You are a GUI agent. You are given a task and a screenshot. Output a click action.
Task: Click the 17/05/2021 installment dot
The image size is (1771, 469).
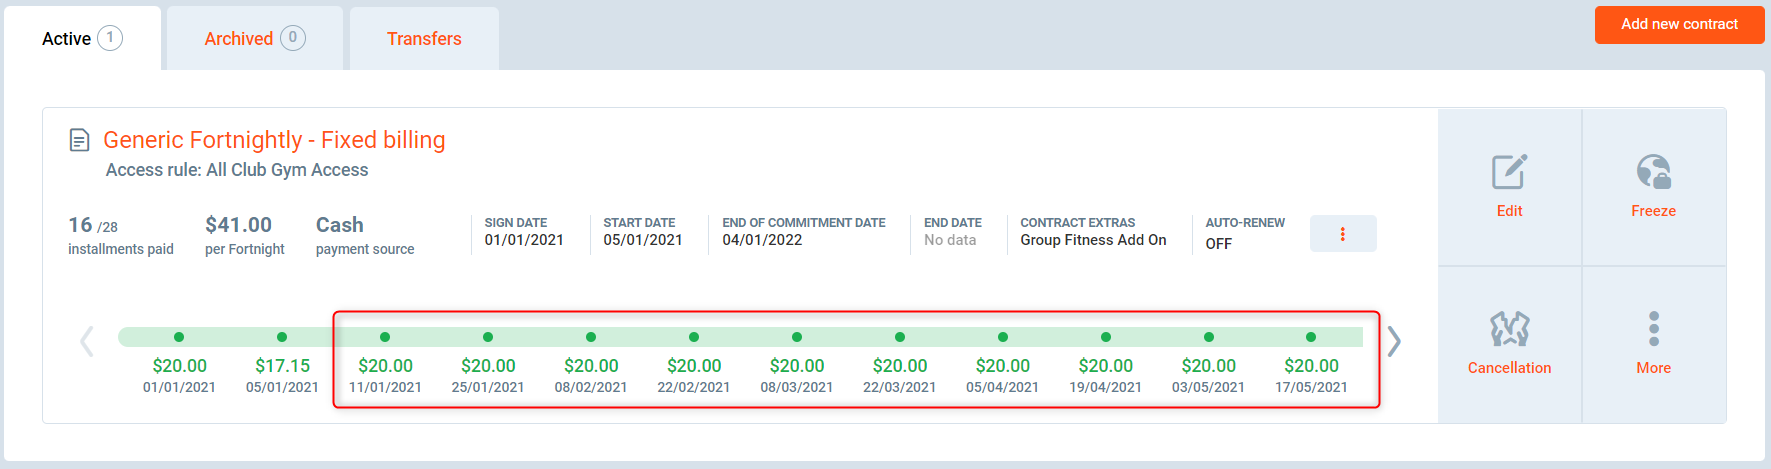1311,337
